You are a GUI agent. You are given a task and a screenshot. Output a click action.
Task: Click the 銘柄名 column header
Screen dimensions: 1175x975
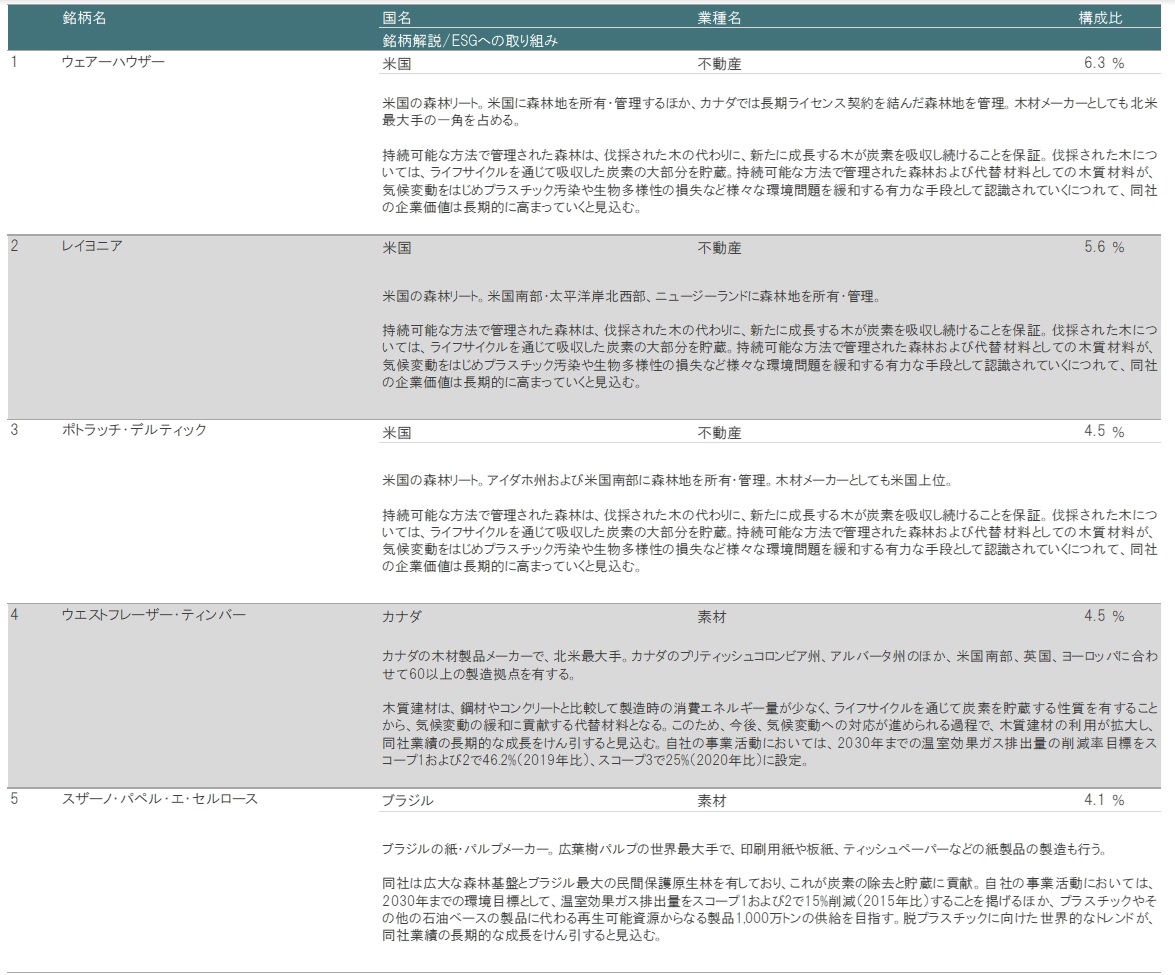coord(84,18)
